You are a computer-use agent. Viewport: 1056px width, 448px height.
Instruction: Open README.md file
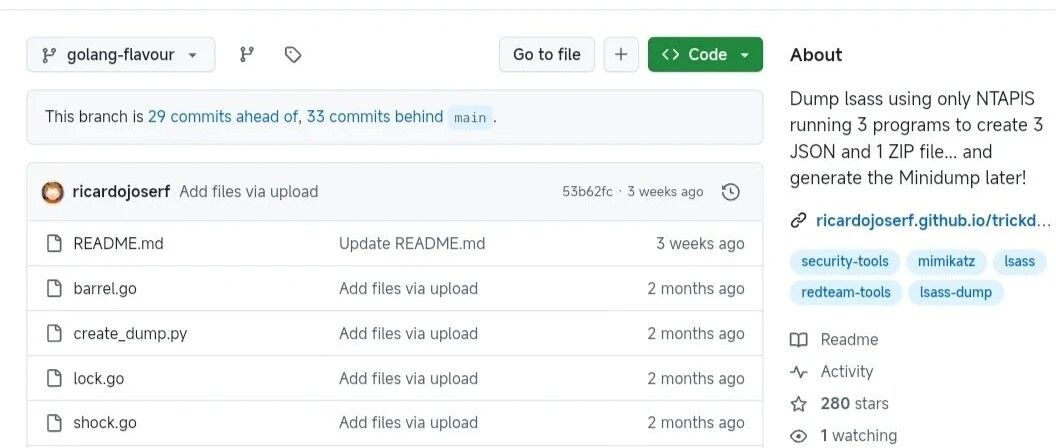119,243
